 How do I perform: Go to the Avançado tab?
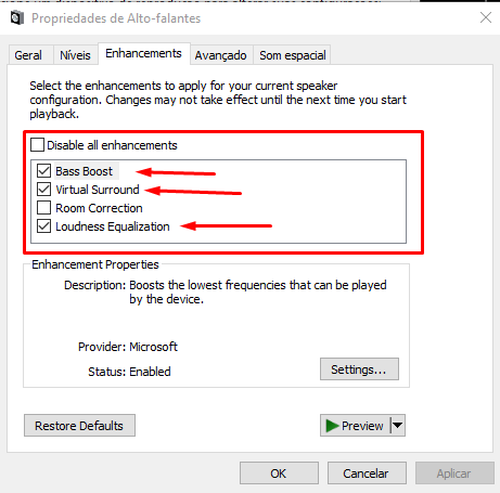[x=221, y=55]
